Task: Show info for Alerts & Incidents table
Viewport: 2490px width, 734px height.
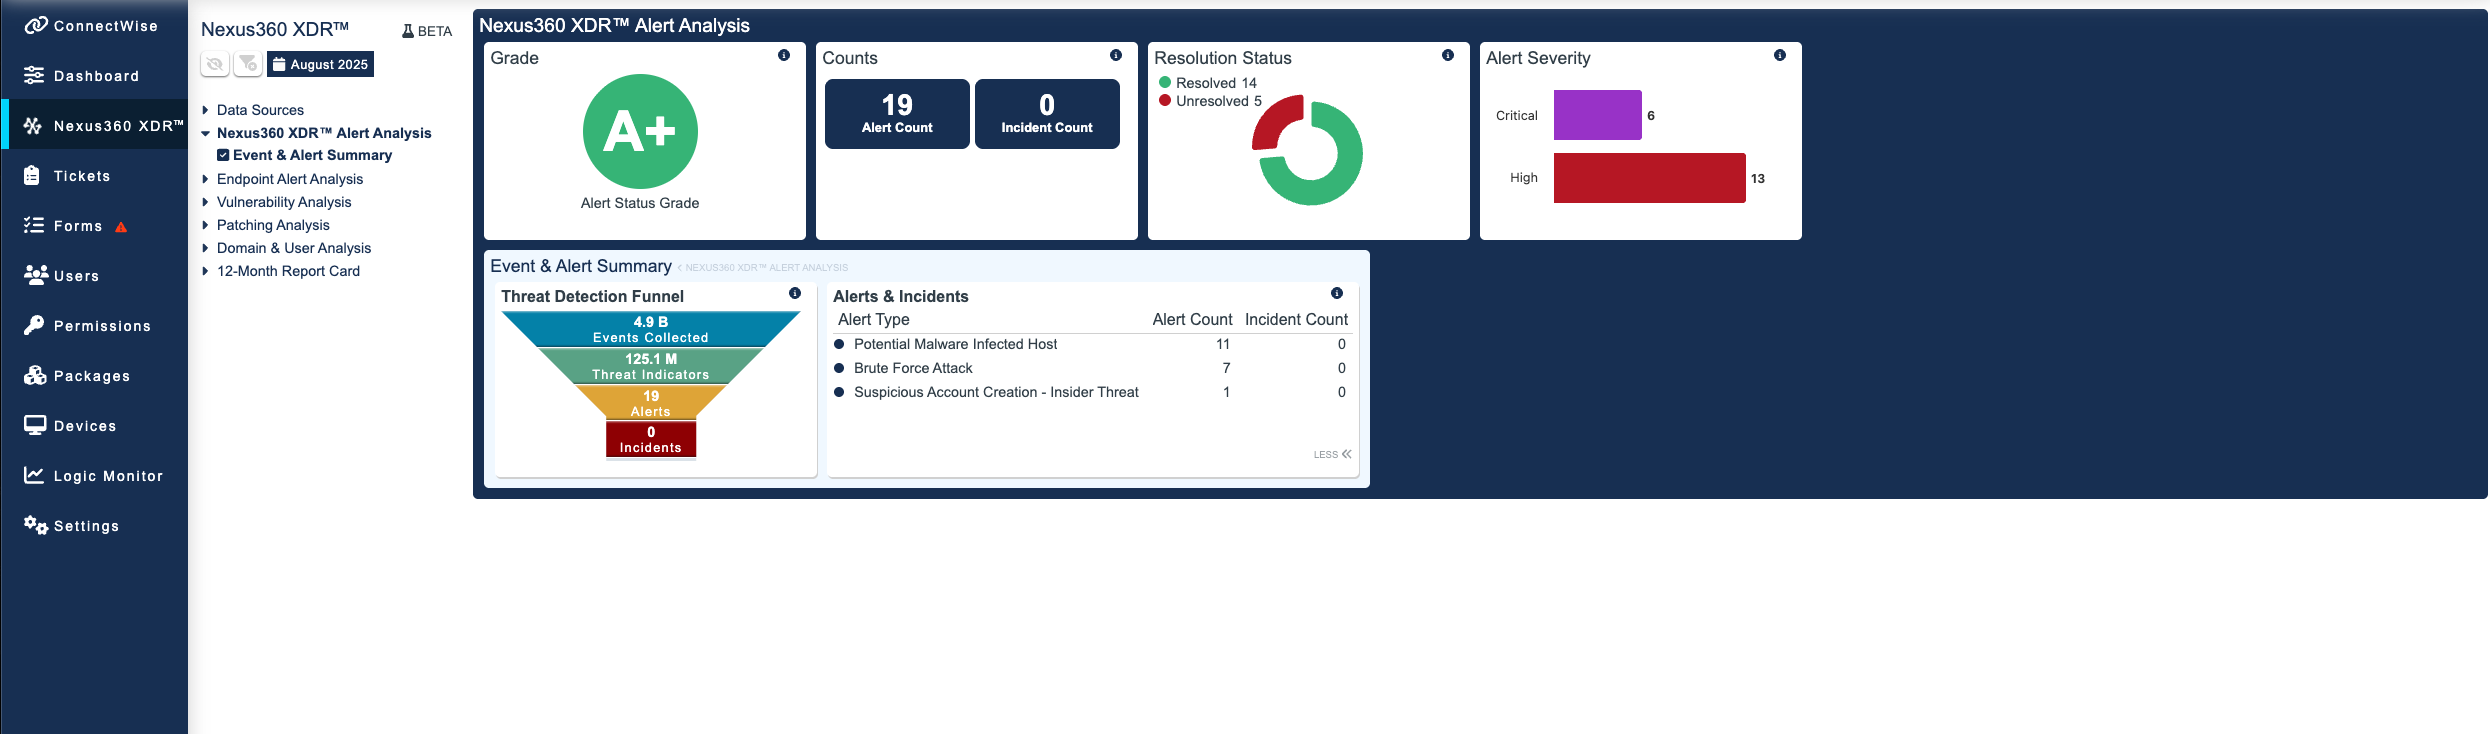Action: [x=1337, y=293]
